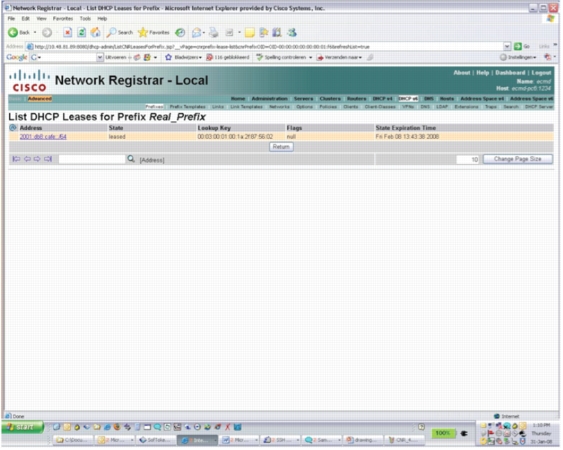Go to the browser Home page icon
Viewport: 563px width, 450px height.
point(96,33)
